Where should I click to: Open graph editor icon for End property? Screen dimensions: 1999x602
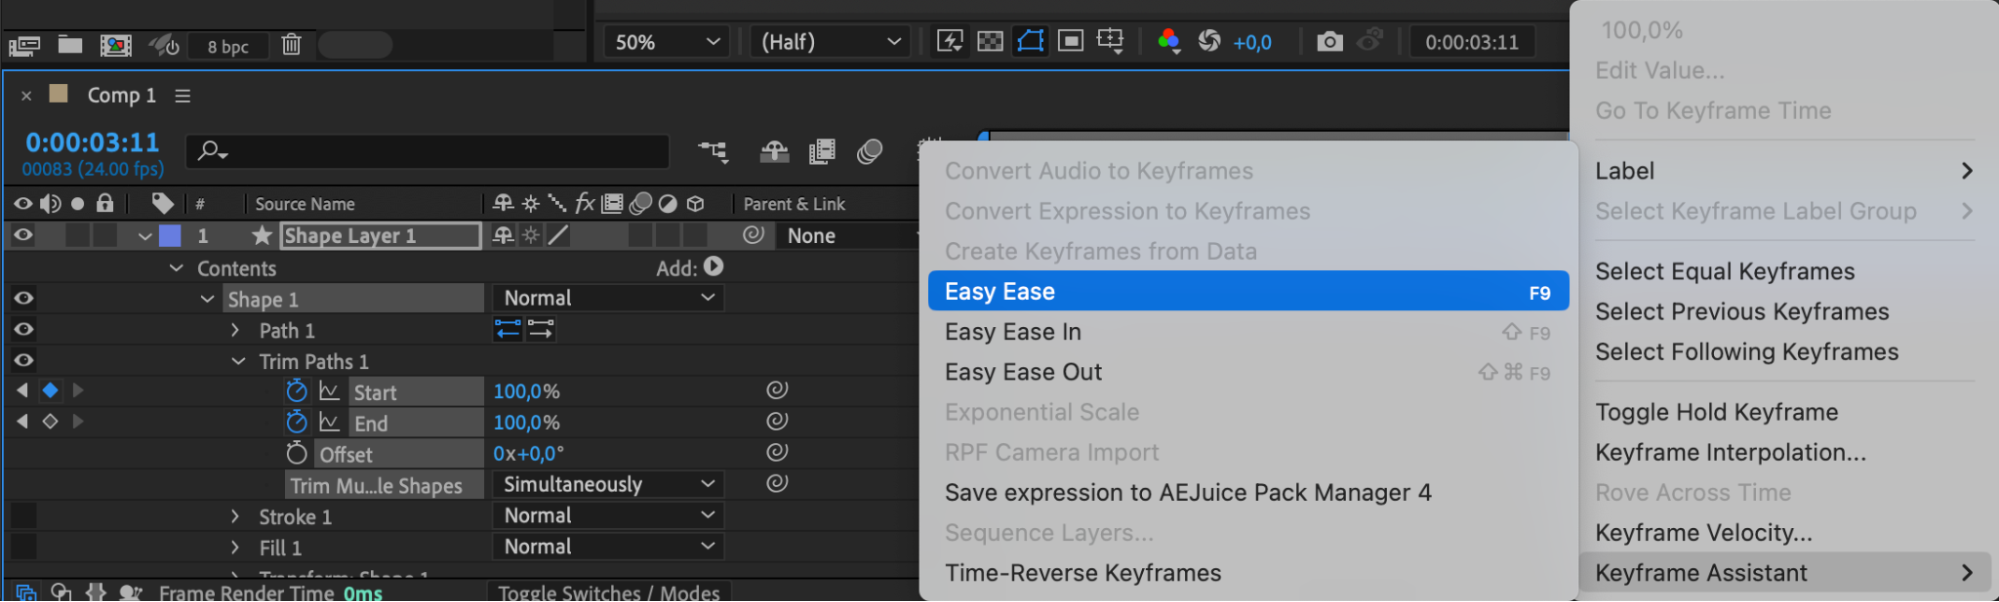point(330,422)
